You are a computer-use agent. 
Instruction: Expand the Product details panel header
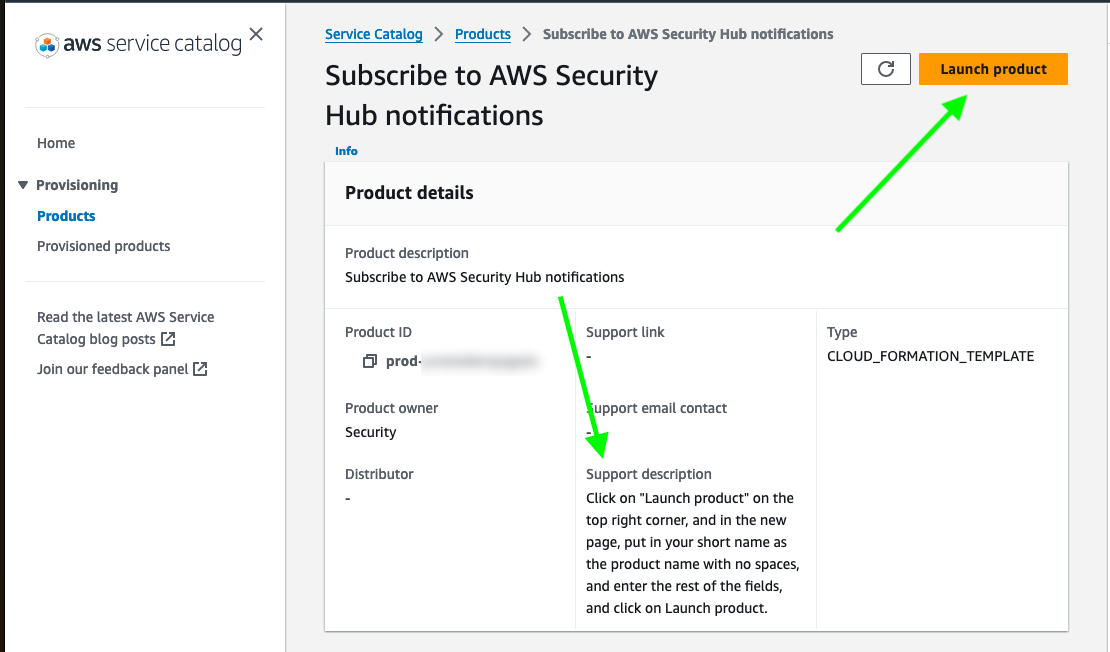pyautogui.click(x=411, y=193)
